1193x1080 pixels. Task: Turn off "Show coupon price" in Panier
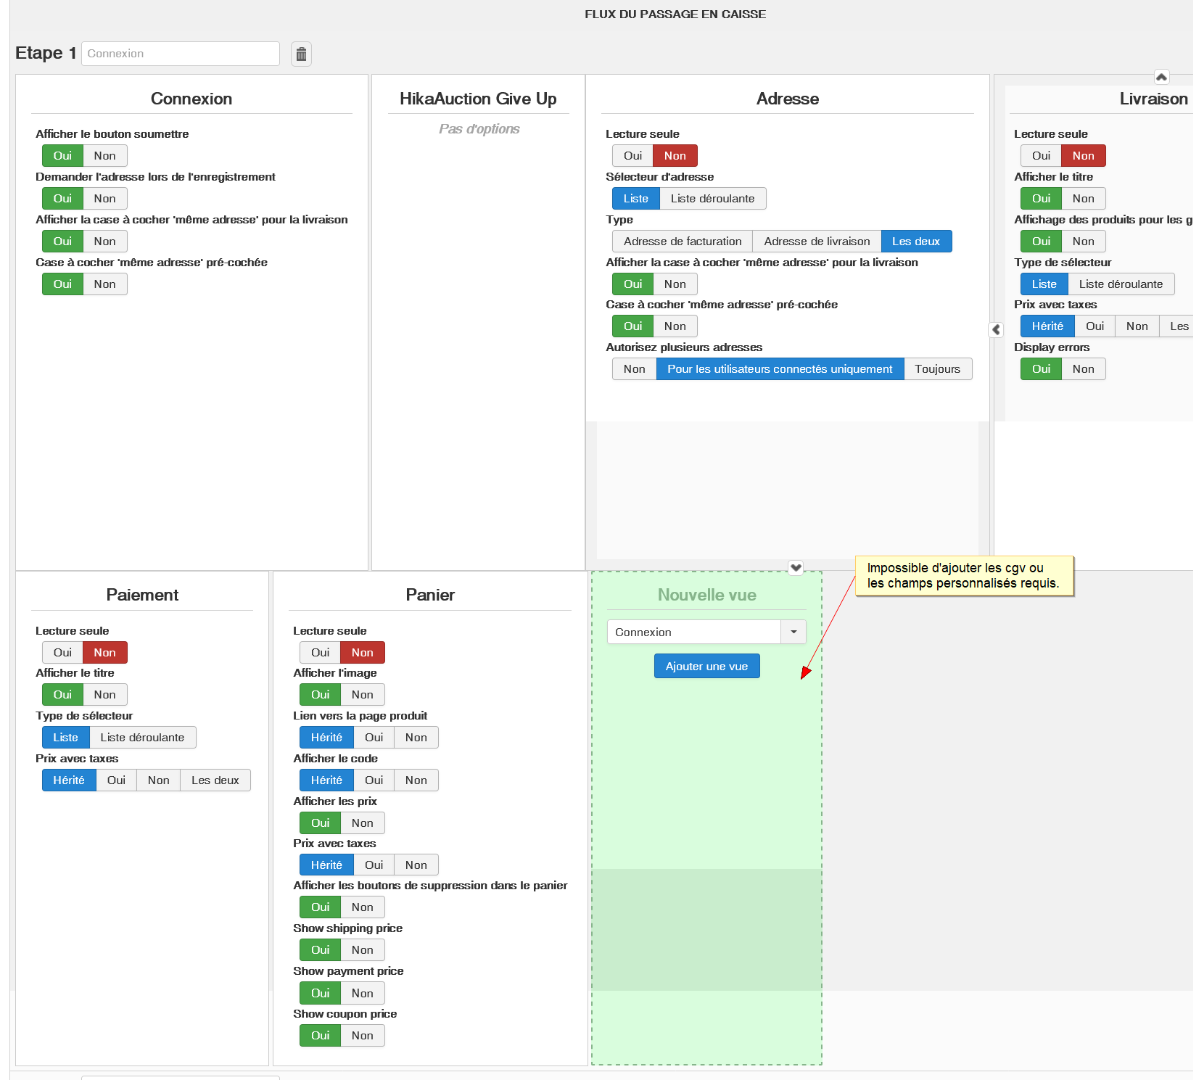(362, 1036)
